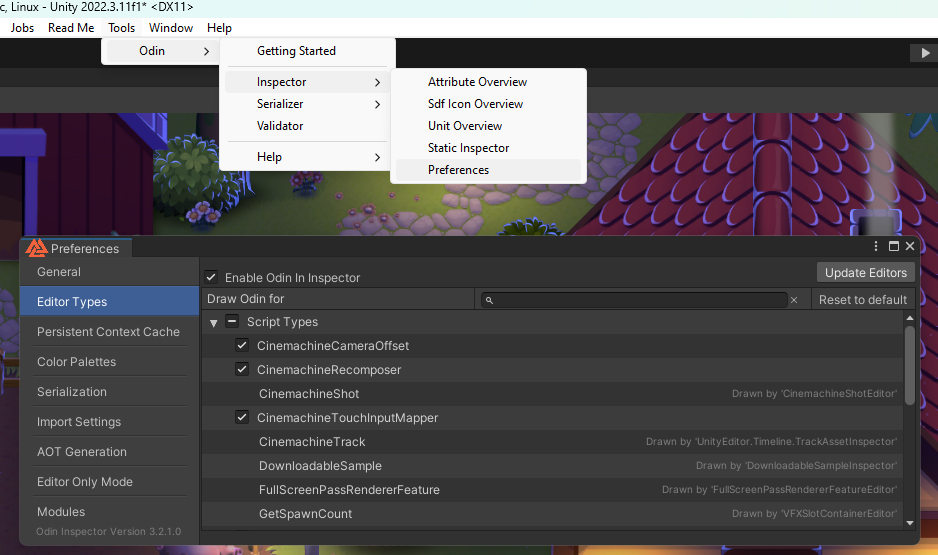
Task: Clear the search field with the X icon
Action: tap(794, 300)
